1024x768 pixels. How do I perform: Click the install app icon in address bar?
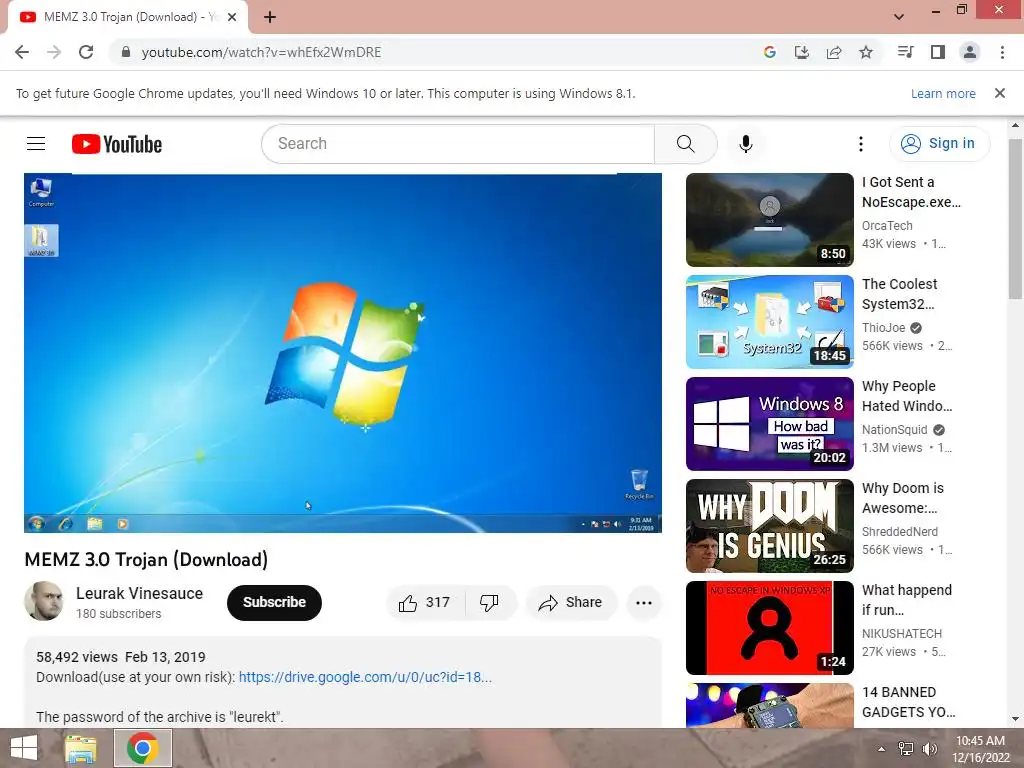tap(802, 52)
